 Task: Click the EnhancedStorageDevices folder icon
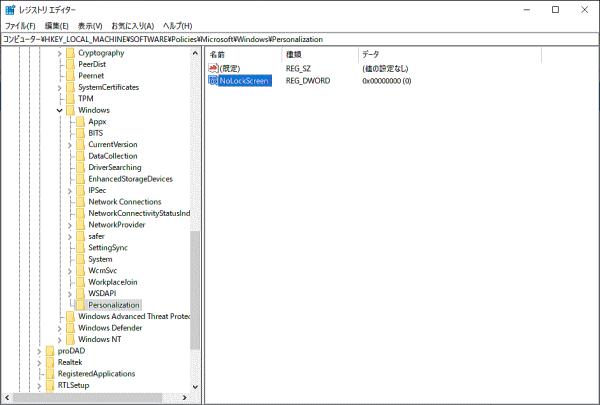pos(80,179)
